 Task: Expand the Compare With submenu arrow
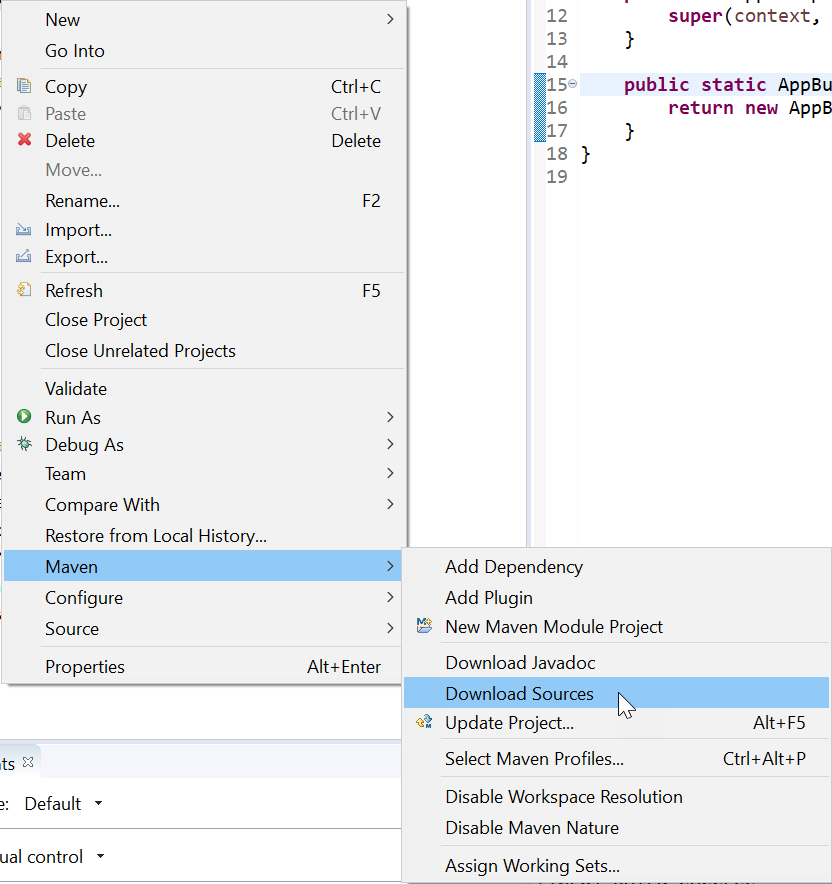coord(390,504)
